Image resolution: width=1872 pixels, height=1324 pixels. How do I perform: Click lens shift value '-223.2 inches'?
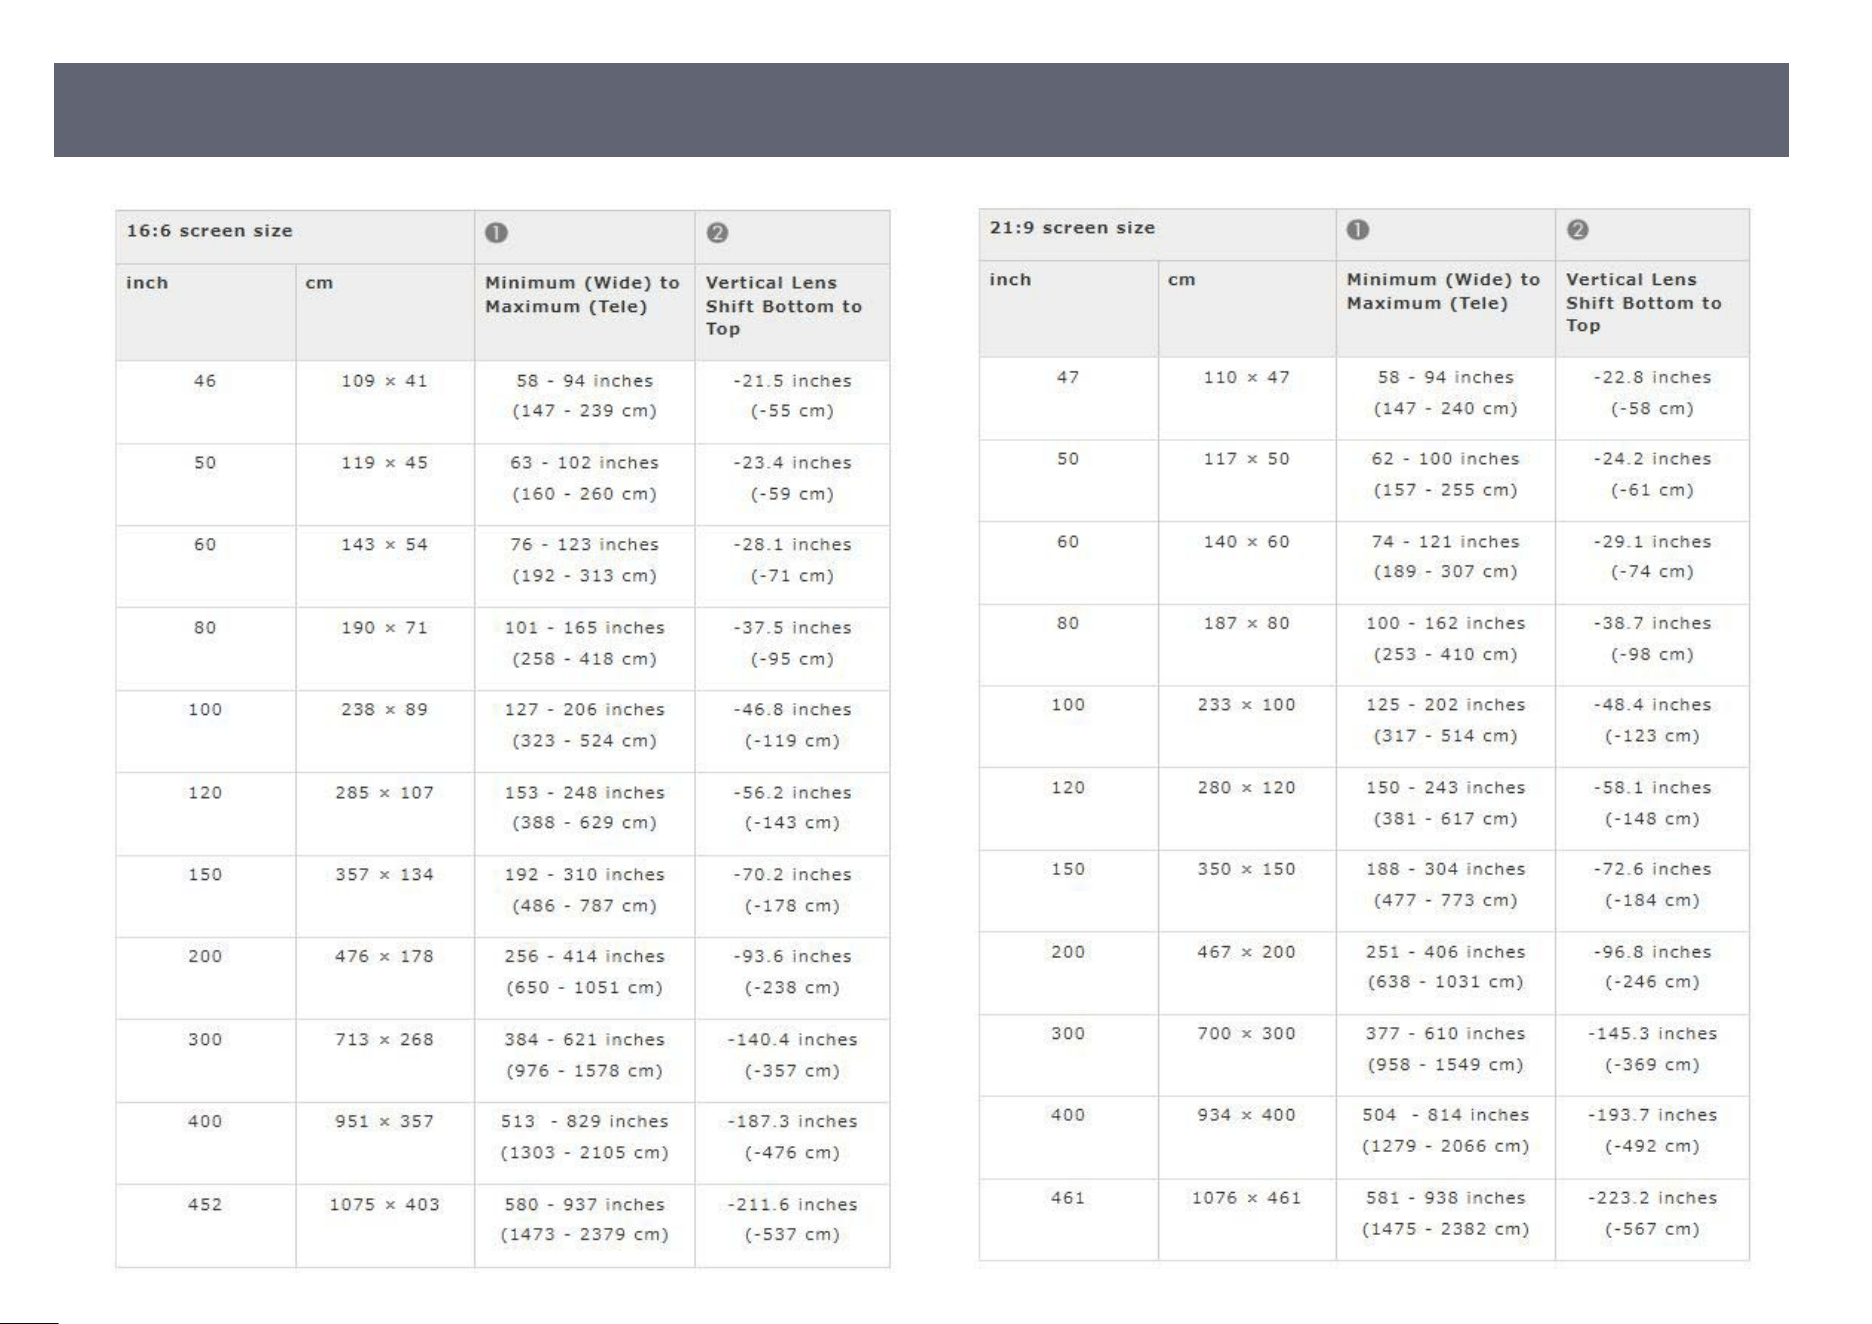point(1652,1198)
